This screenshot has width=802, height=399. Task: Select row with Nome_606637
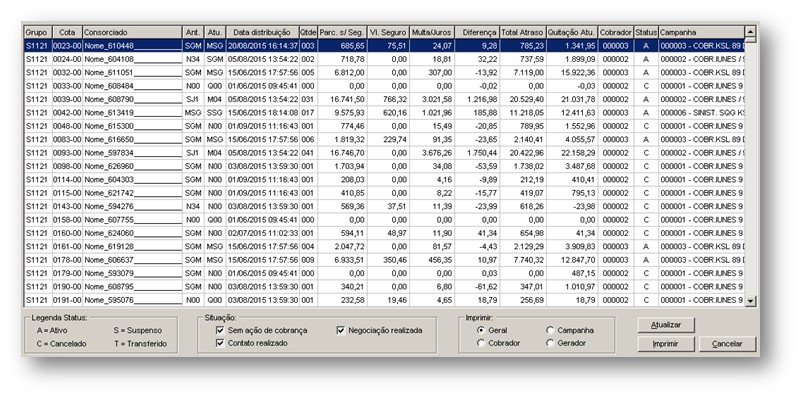(384, 260)
